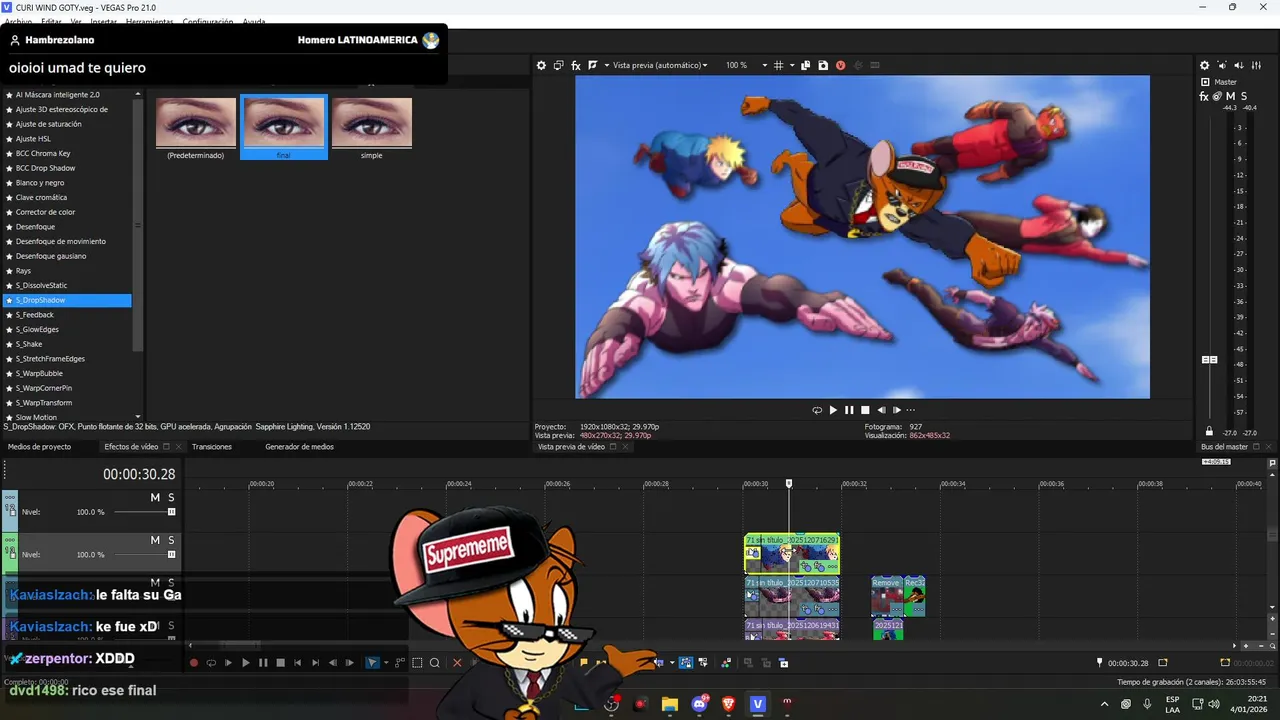Click the timeline playhead marker
This screenshot has height=720, width=1280.
[789, 484]
